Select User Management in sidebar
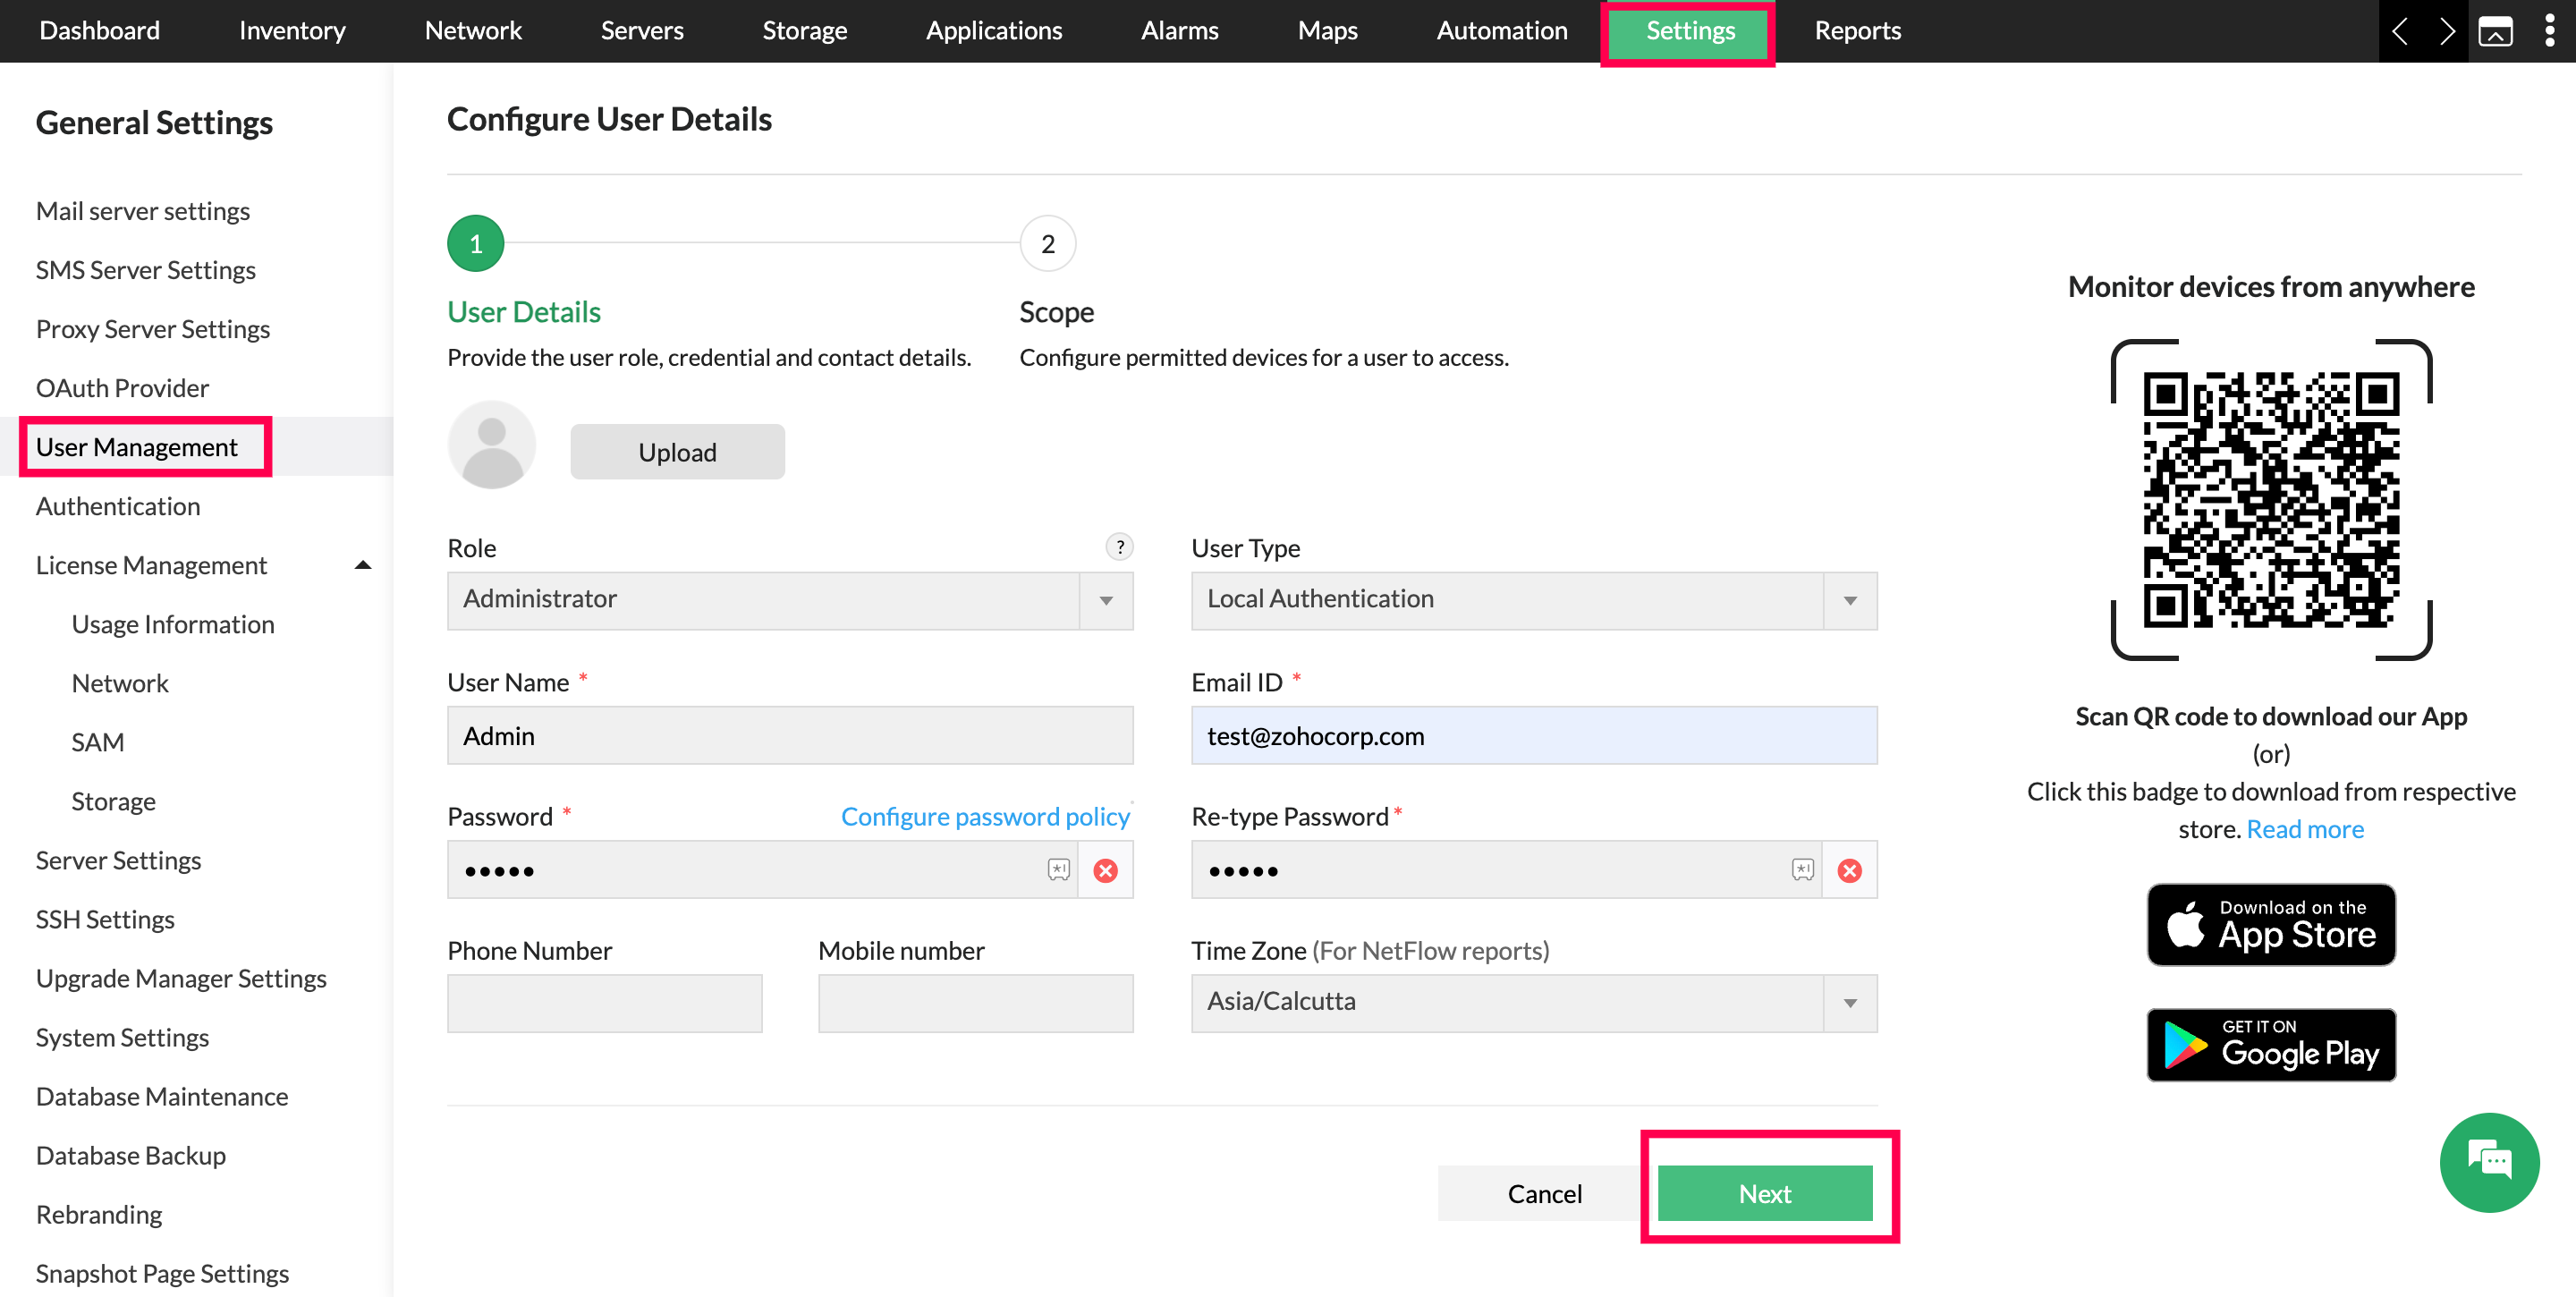The height and width of the screenshot is (1297, 2576). 136,447
